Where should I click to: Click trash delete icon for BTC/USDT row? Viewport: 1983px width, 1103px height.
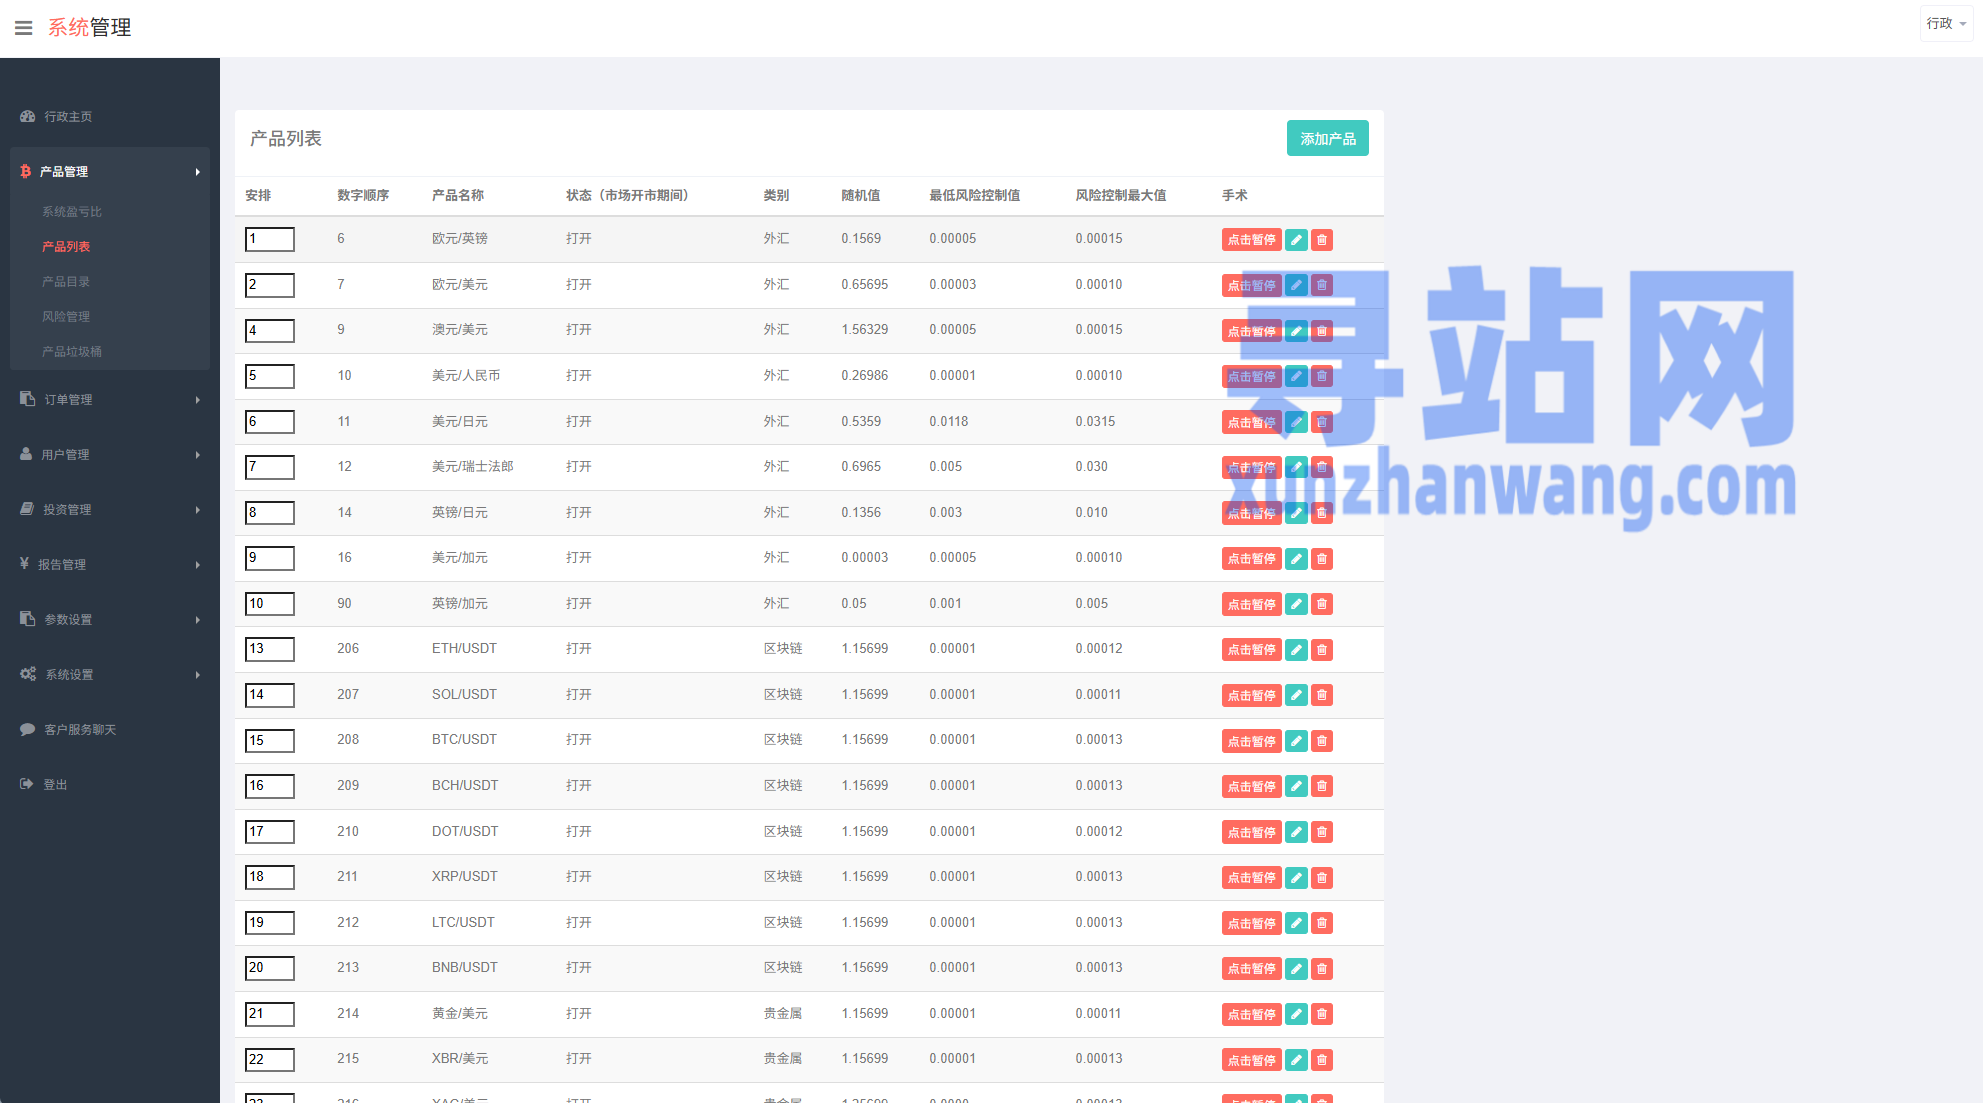point(1322,741)
